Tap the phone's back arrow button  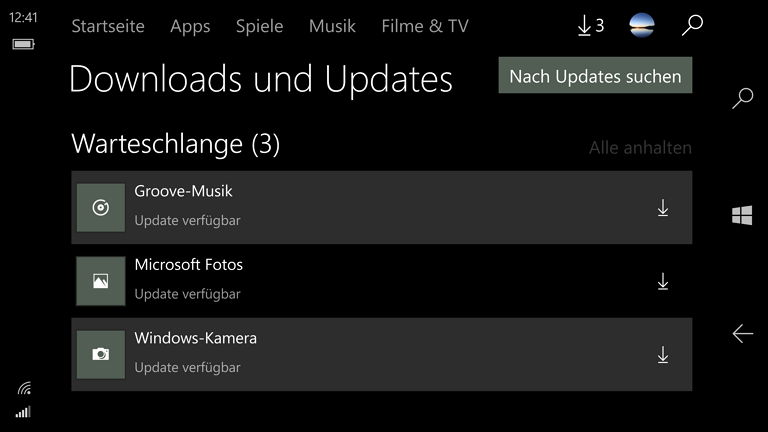(x=743, y=334)
